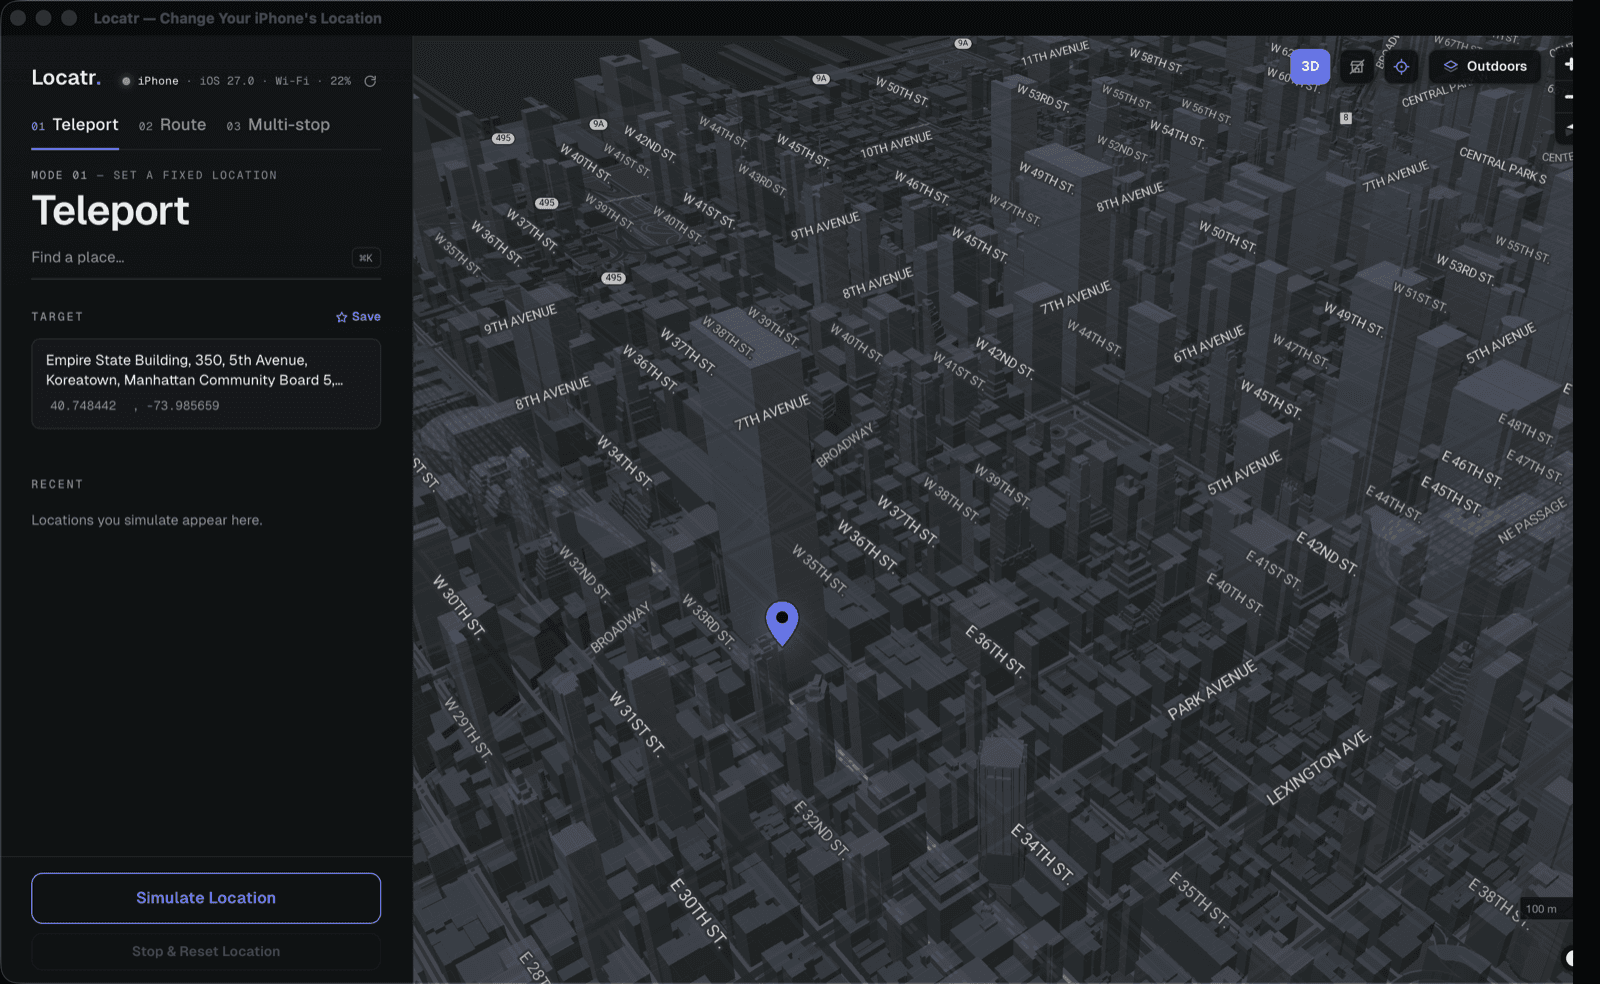This screenshot has width=1600, height=984.
Task: Click the E 48TH ST. map label
Action: 1526,428
